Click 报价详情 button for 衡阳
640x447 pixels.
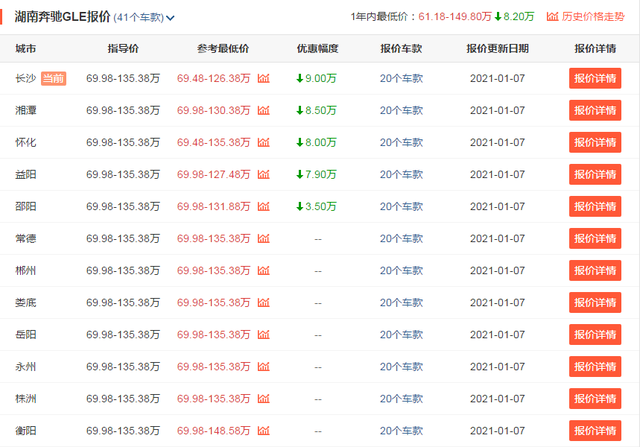[x=595, y=431]
